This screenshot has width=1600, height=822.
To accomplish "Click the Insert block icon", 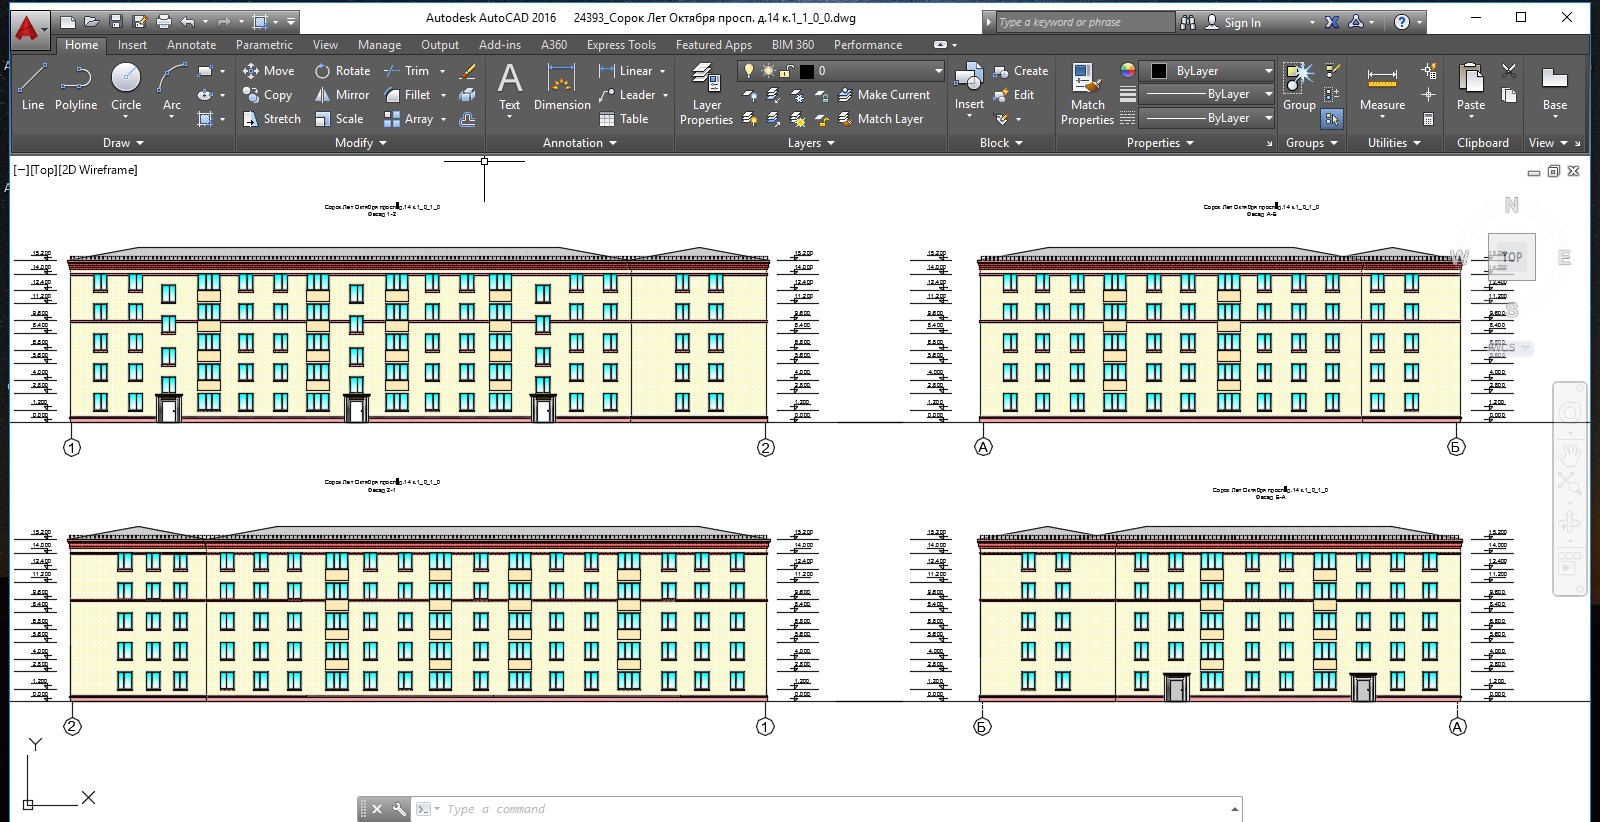I will tap(969, 87).
